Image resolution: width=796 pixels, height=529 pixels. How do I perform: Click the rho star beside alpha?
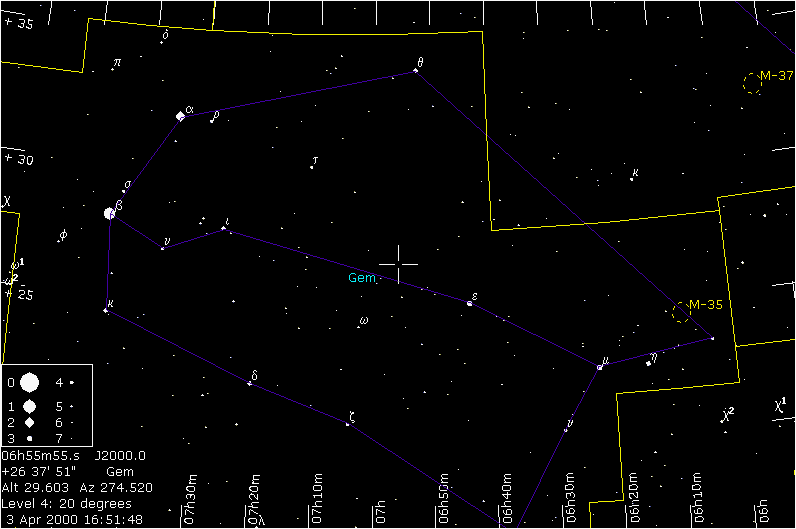click(x=211, y=121)
